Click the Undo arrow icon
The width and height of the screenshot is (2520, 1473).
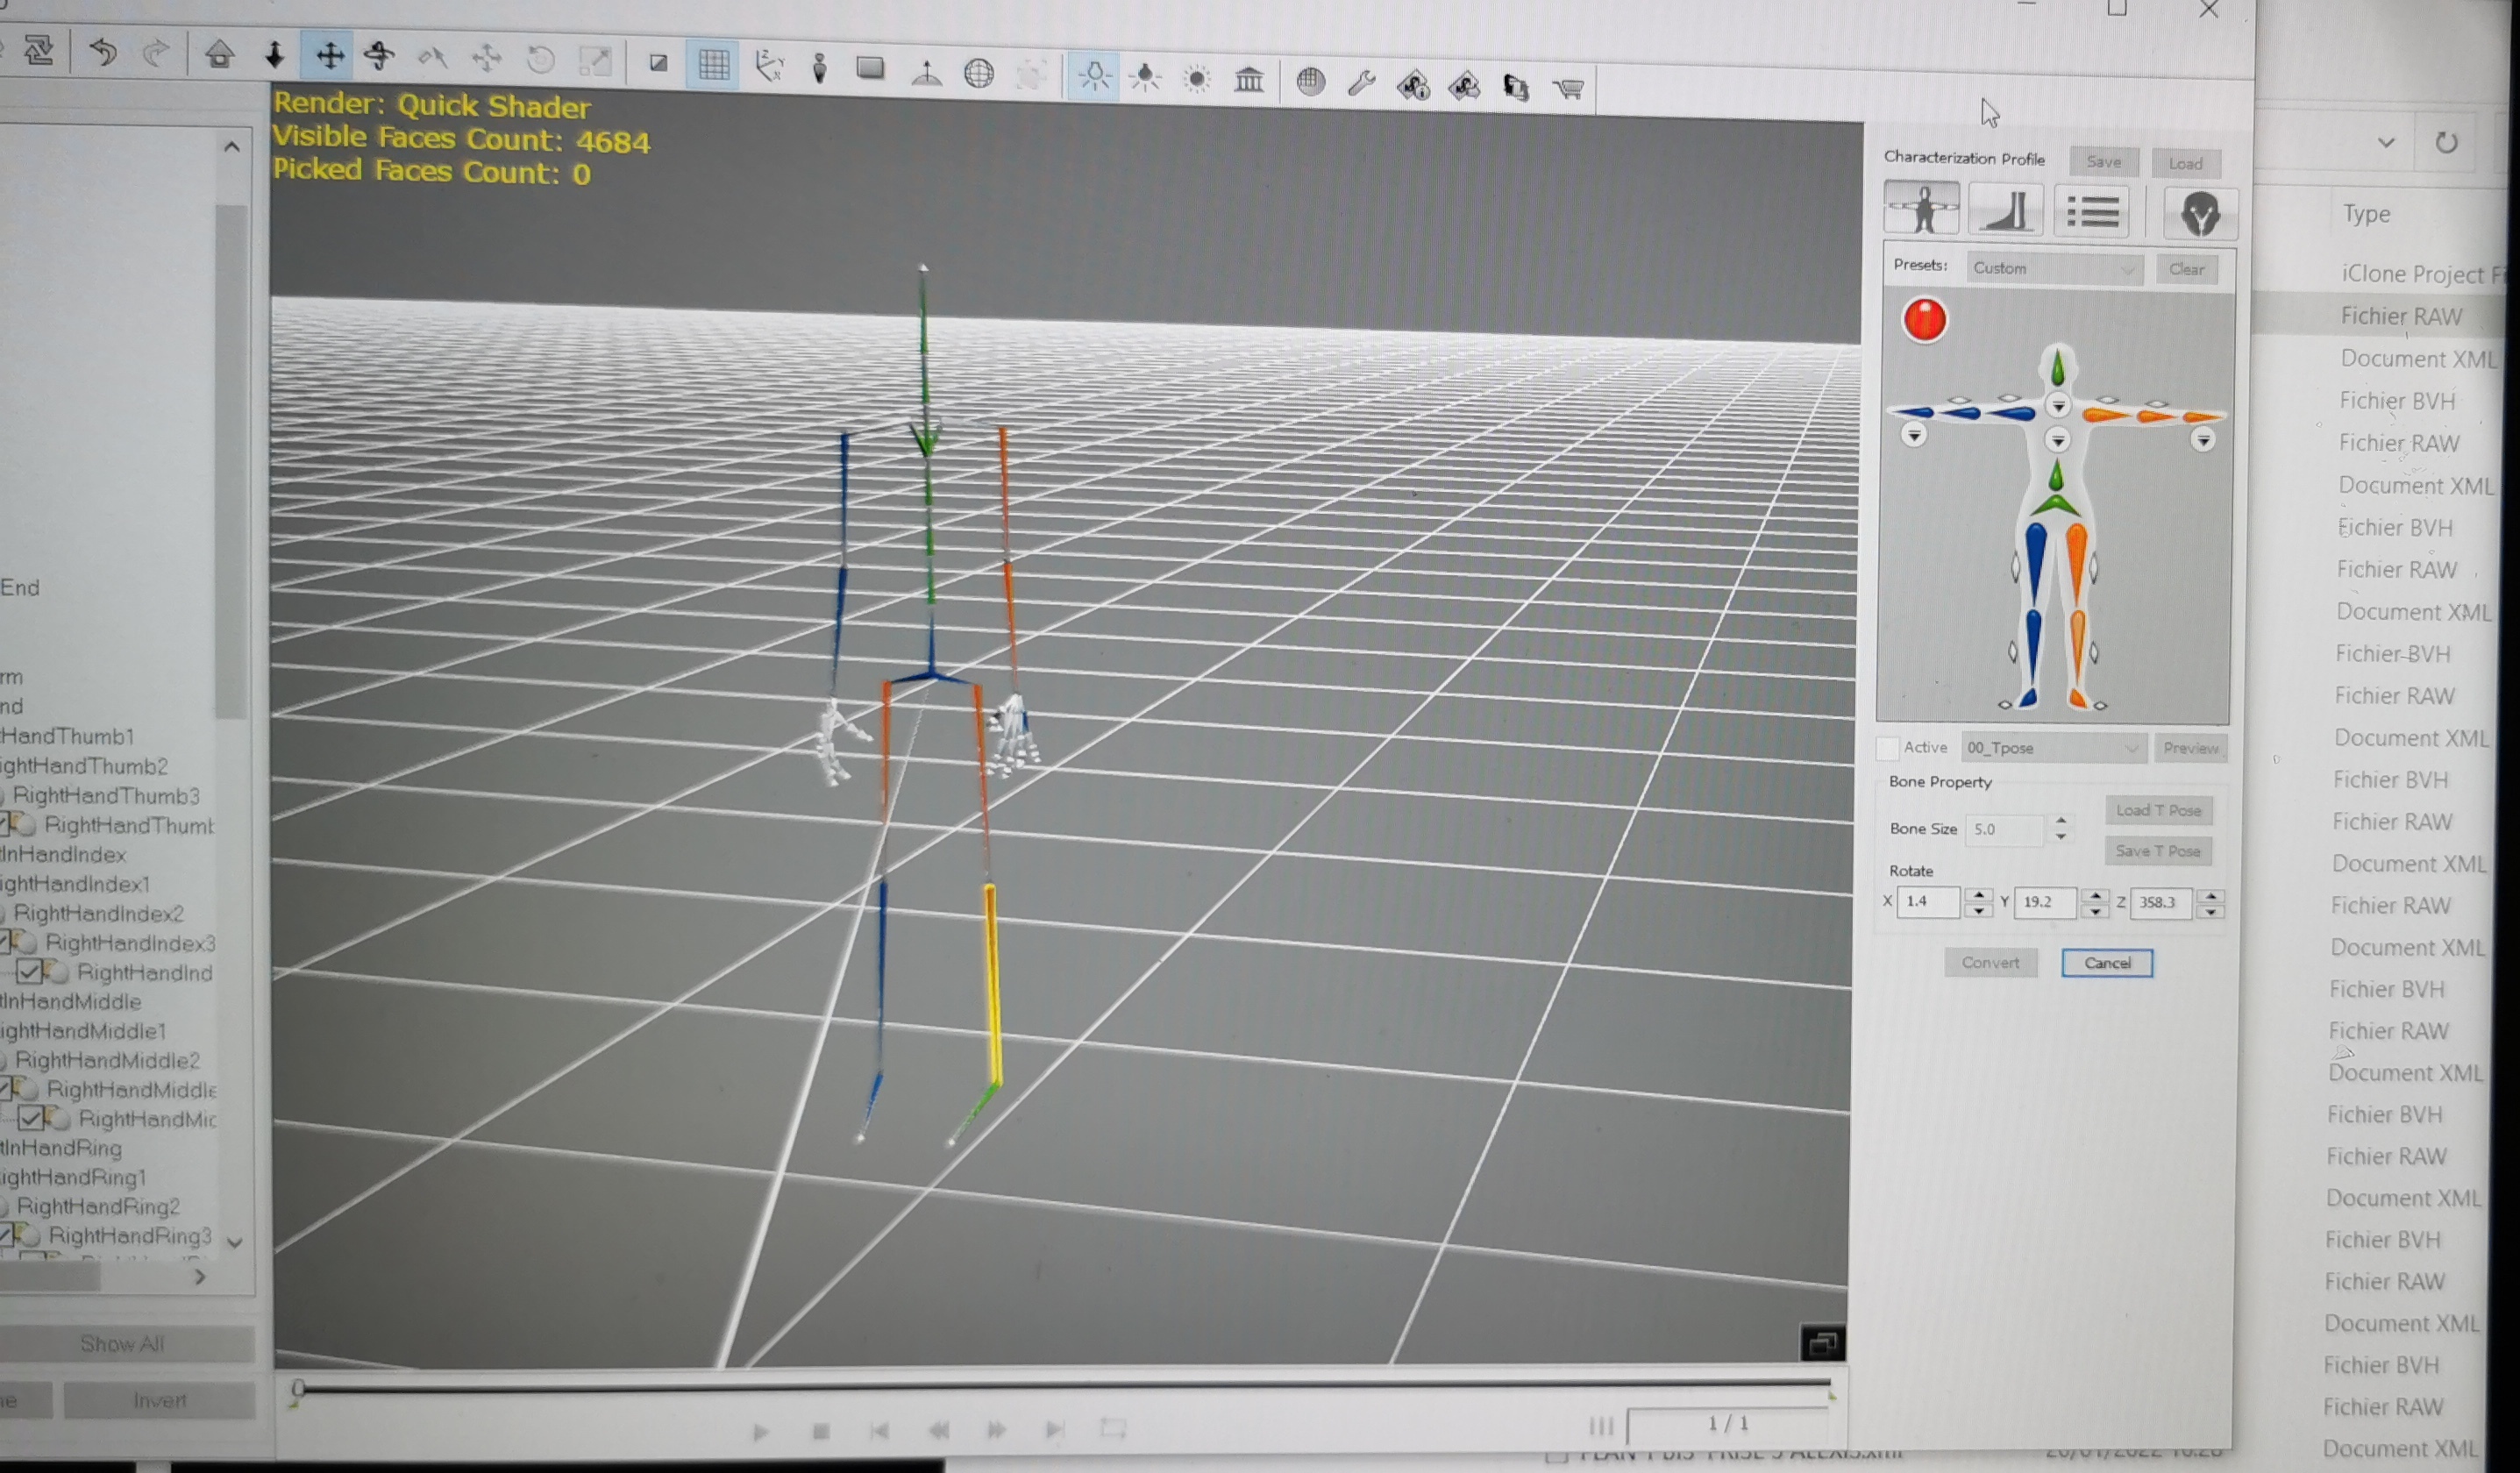pyautogui.click(x=104, y=51)
